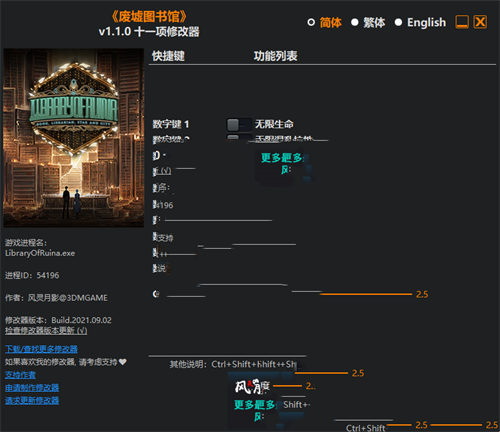Follow the 支持作者 link
Screen dimensions: 500x432
pos(20,375)
